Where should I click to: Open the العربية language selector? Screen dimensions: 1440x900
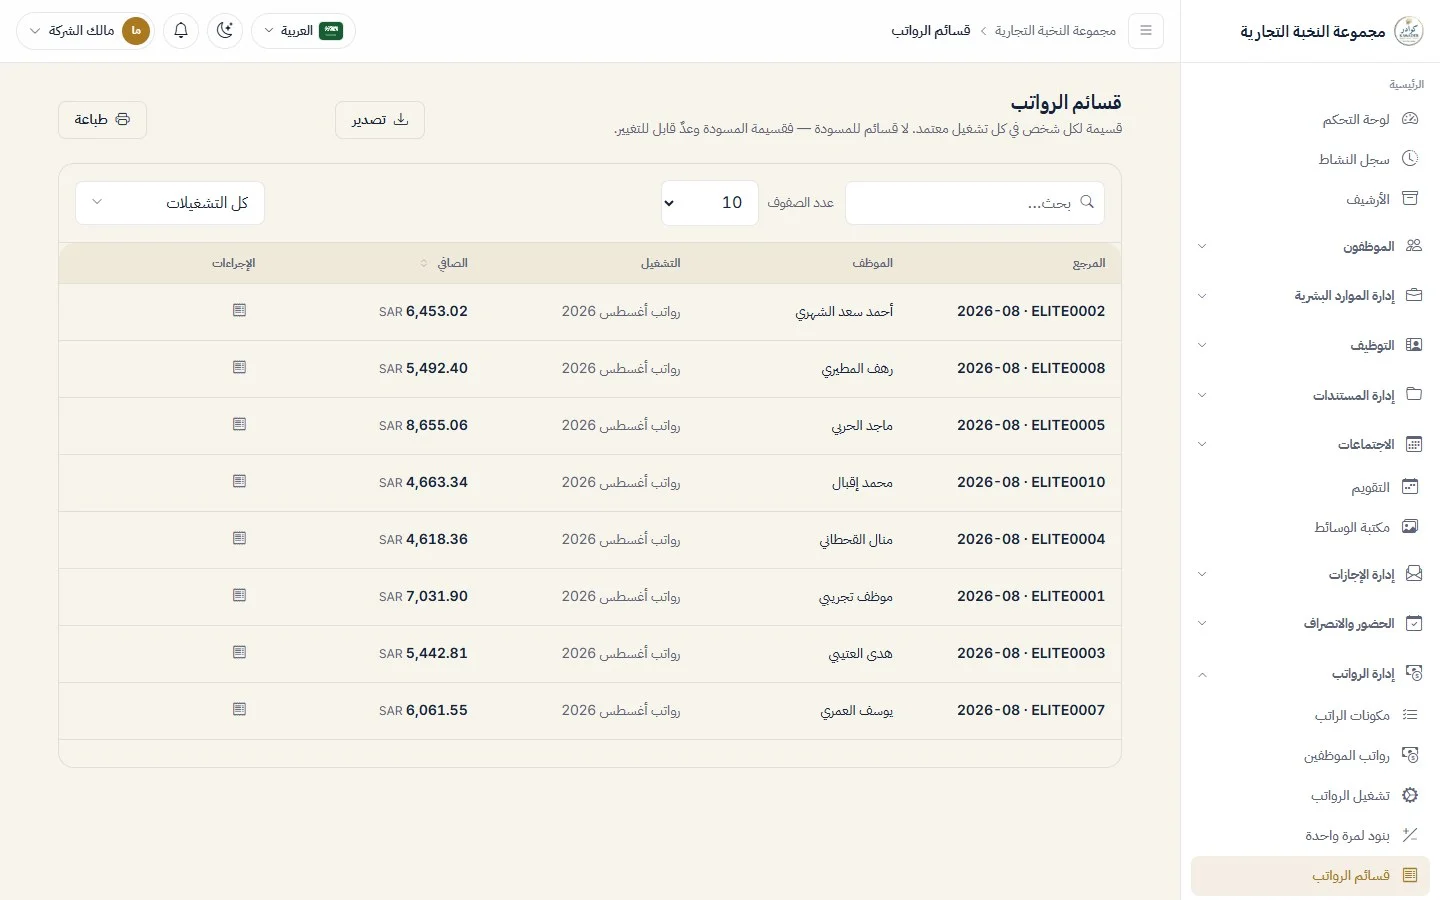pos(303,31)
